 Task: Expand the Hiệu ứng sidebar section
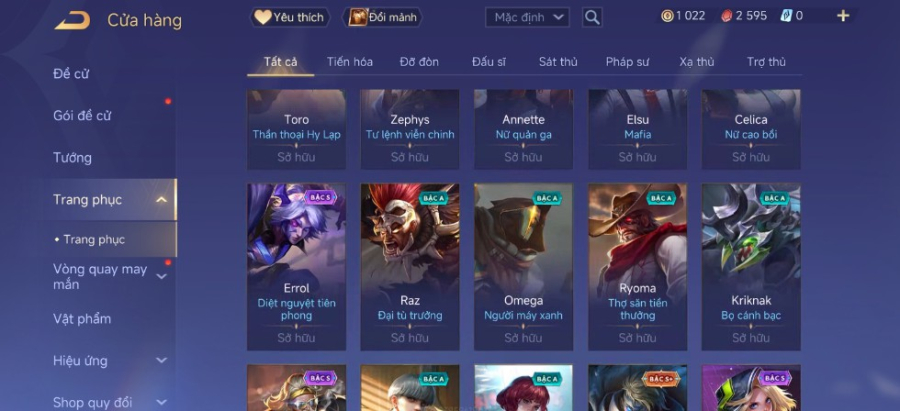click(x=162, y=360)
